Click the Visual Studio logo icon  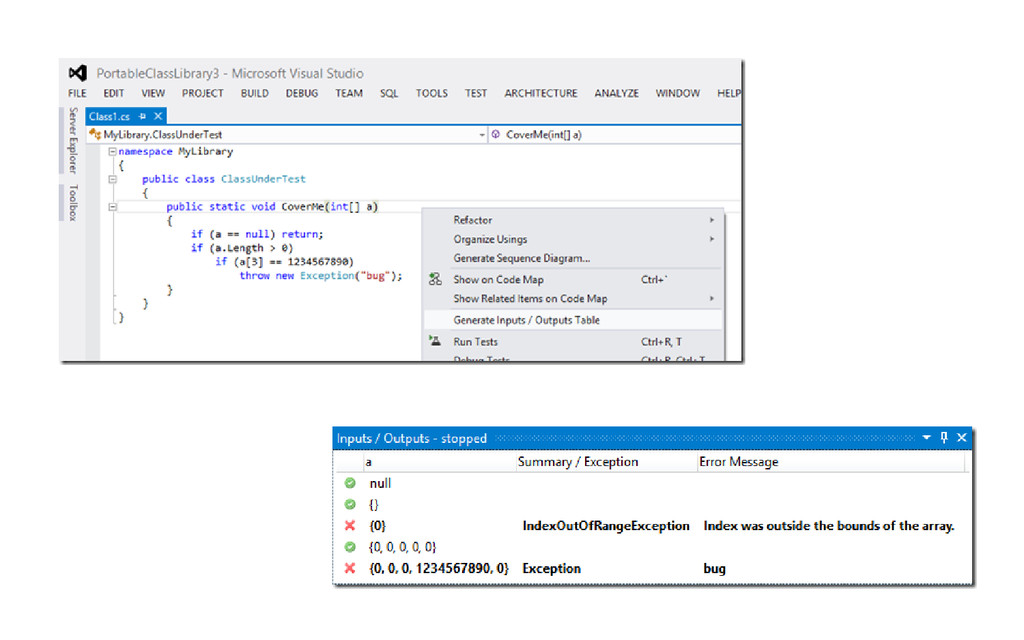pos(78,73)
